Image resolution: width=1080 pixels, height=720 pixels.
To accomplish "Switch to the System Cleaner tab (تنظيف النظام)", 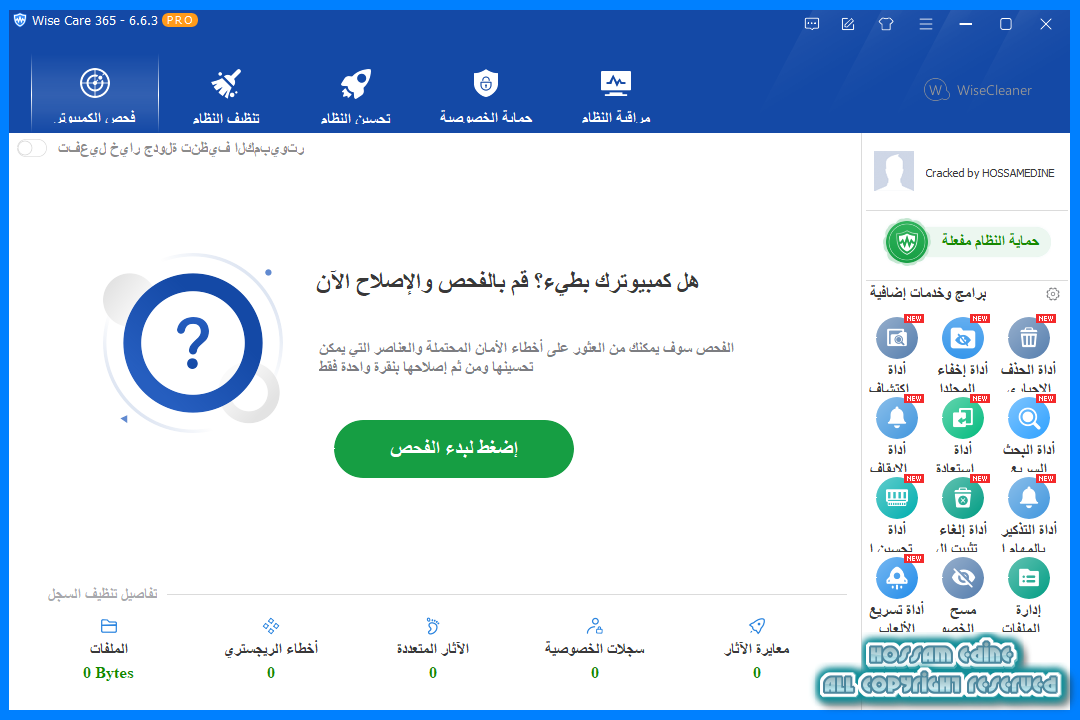I will click(226, 94).
